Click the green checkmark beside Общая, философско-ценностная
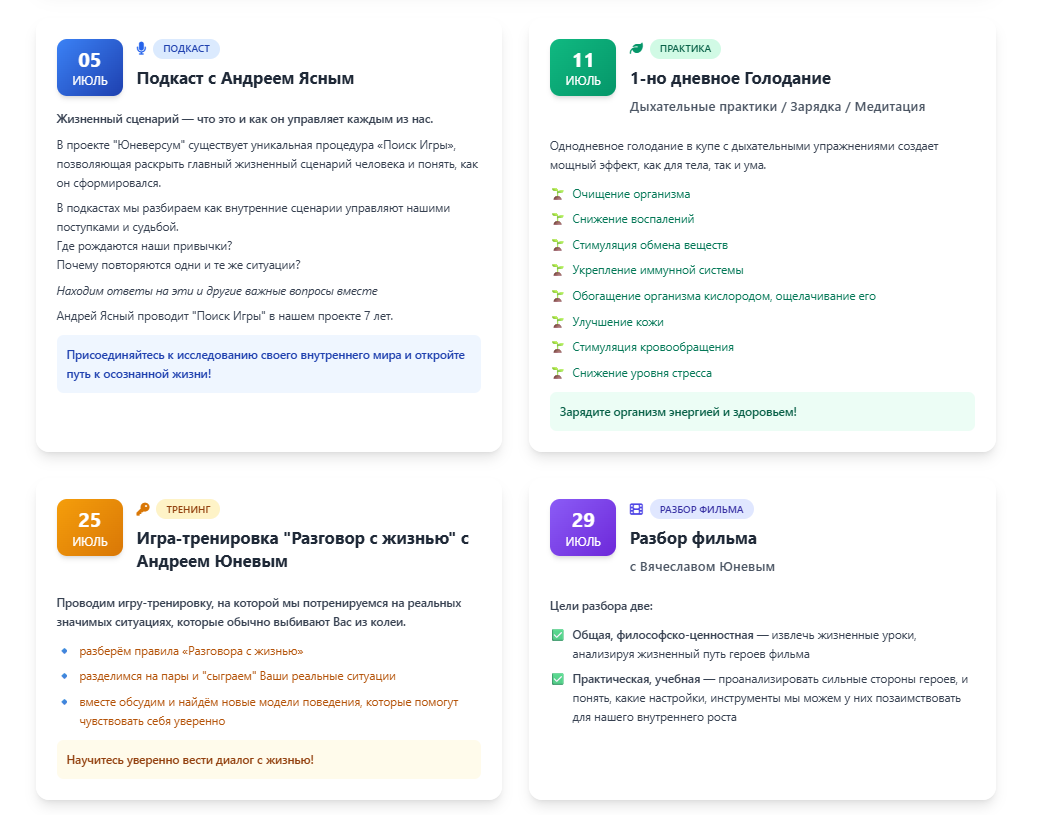Viewport: 1048px width, 815px height. tap(557, 634)
